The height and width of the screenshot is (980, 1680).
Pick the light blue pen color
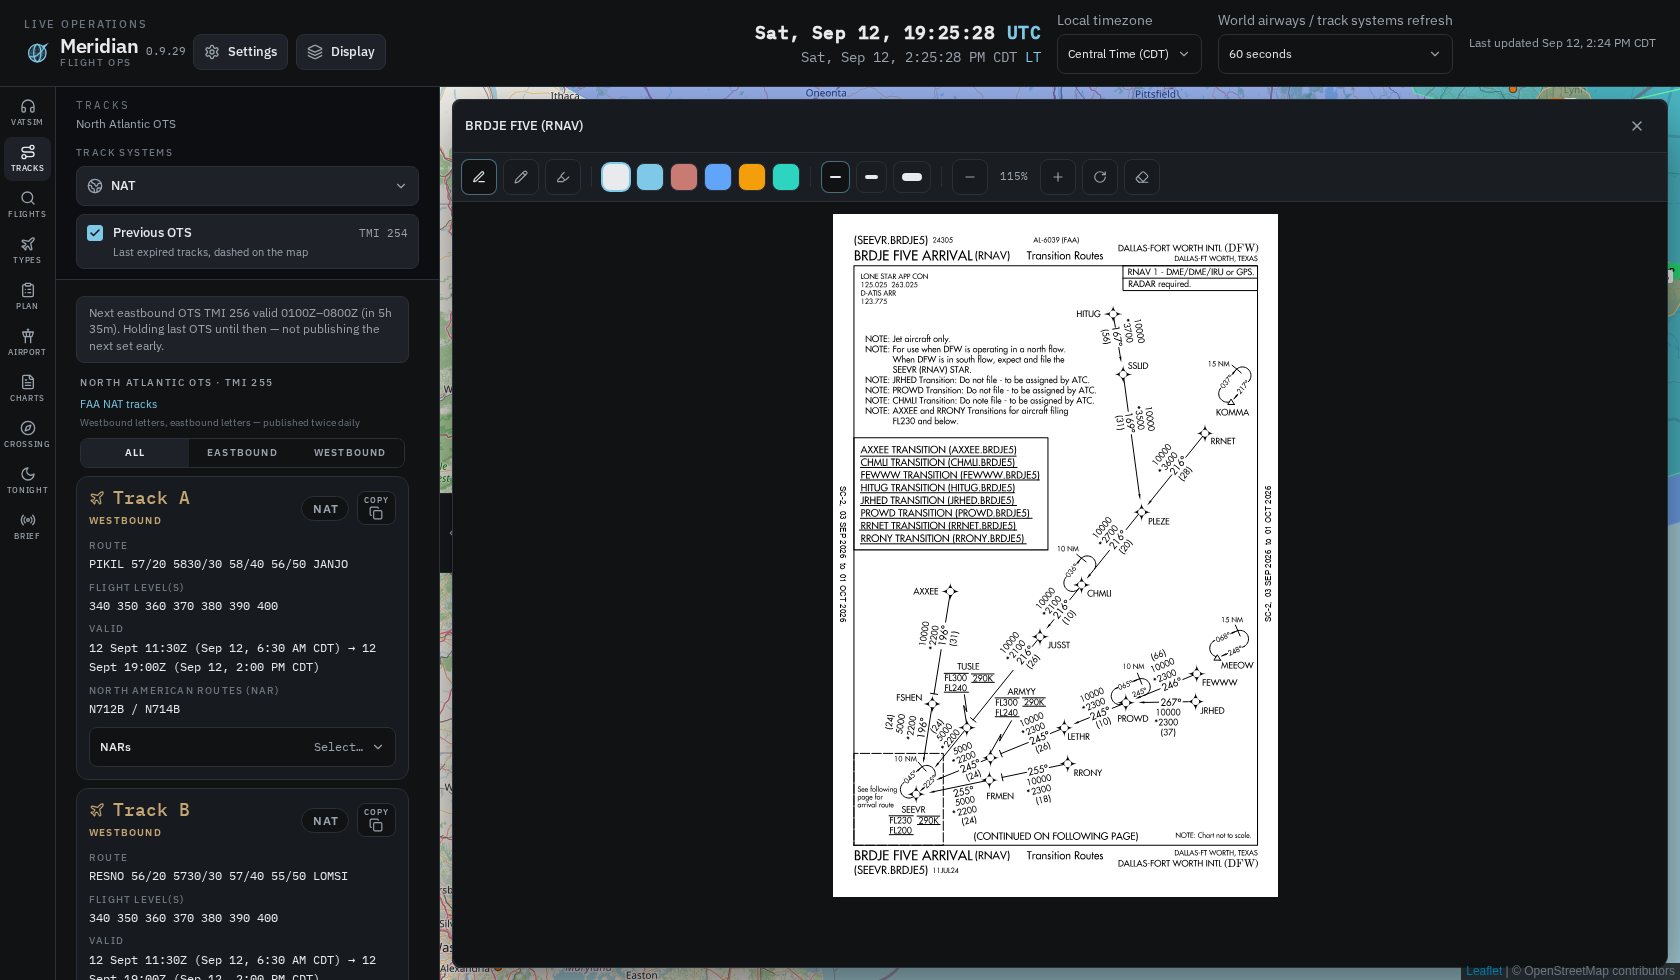coord(650,177)
